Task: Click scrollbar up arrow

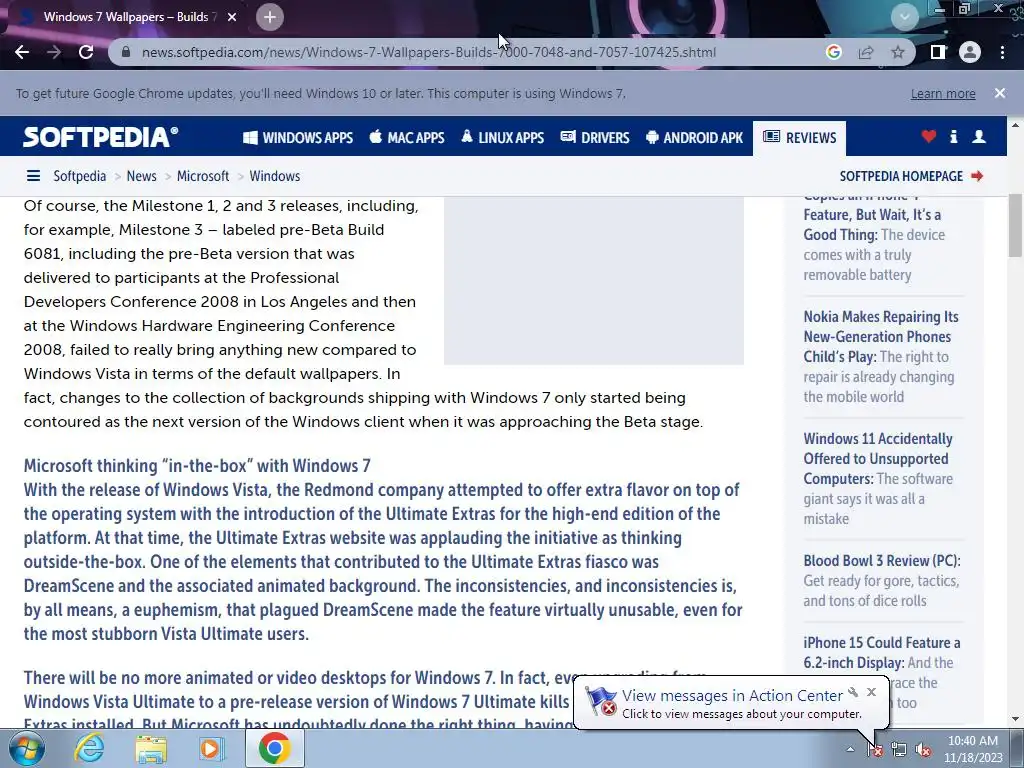Action: tap(1015, 124)
